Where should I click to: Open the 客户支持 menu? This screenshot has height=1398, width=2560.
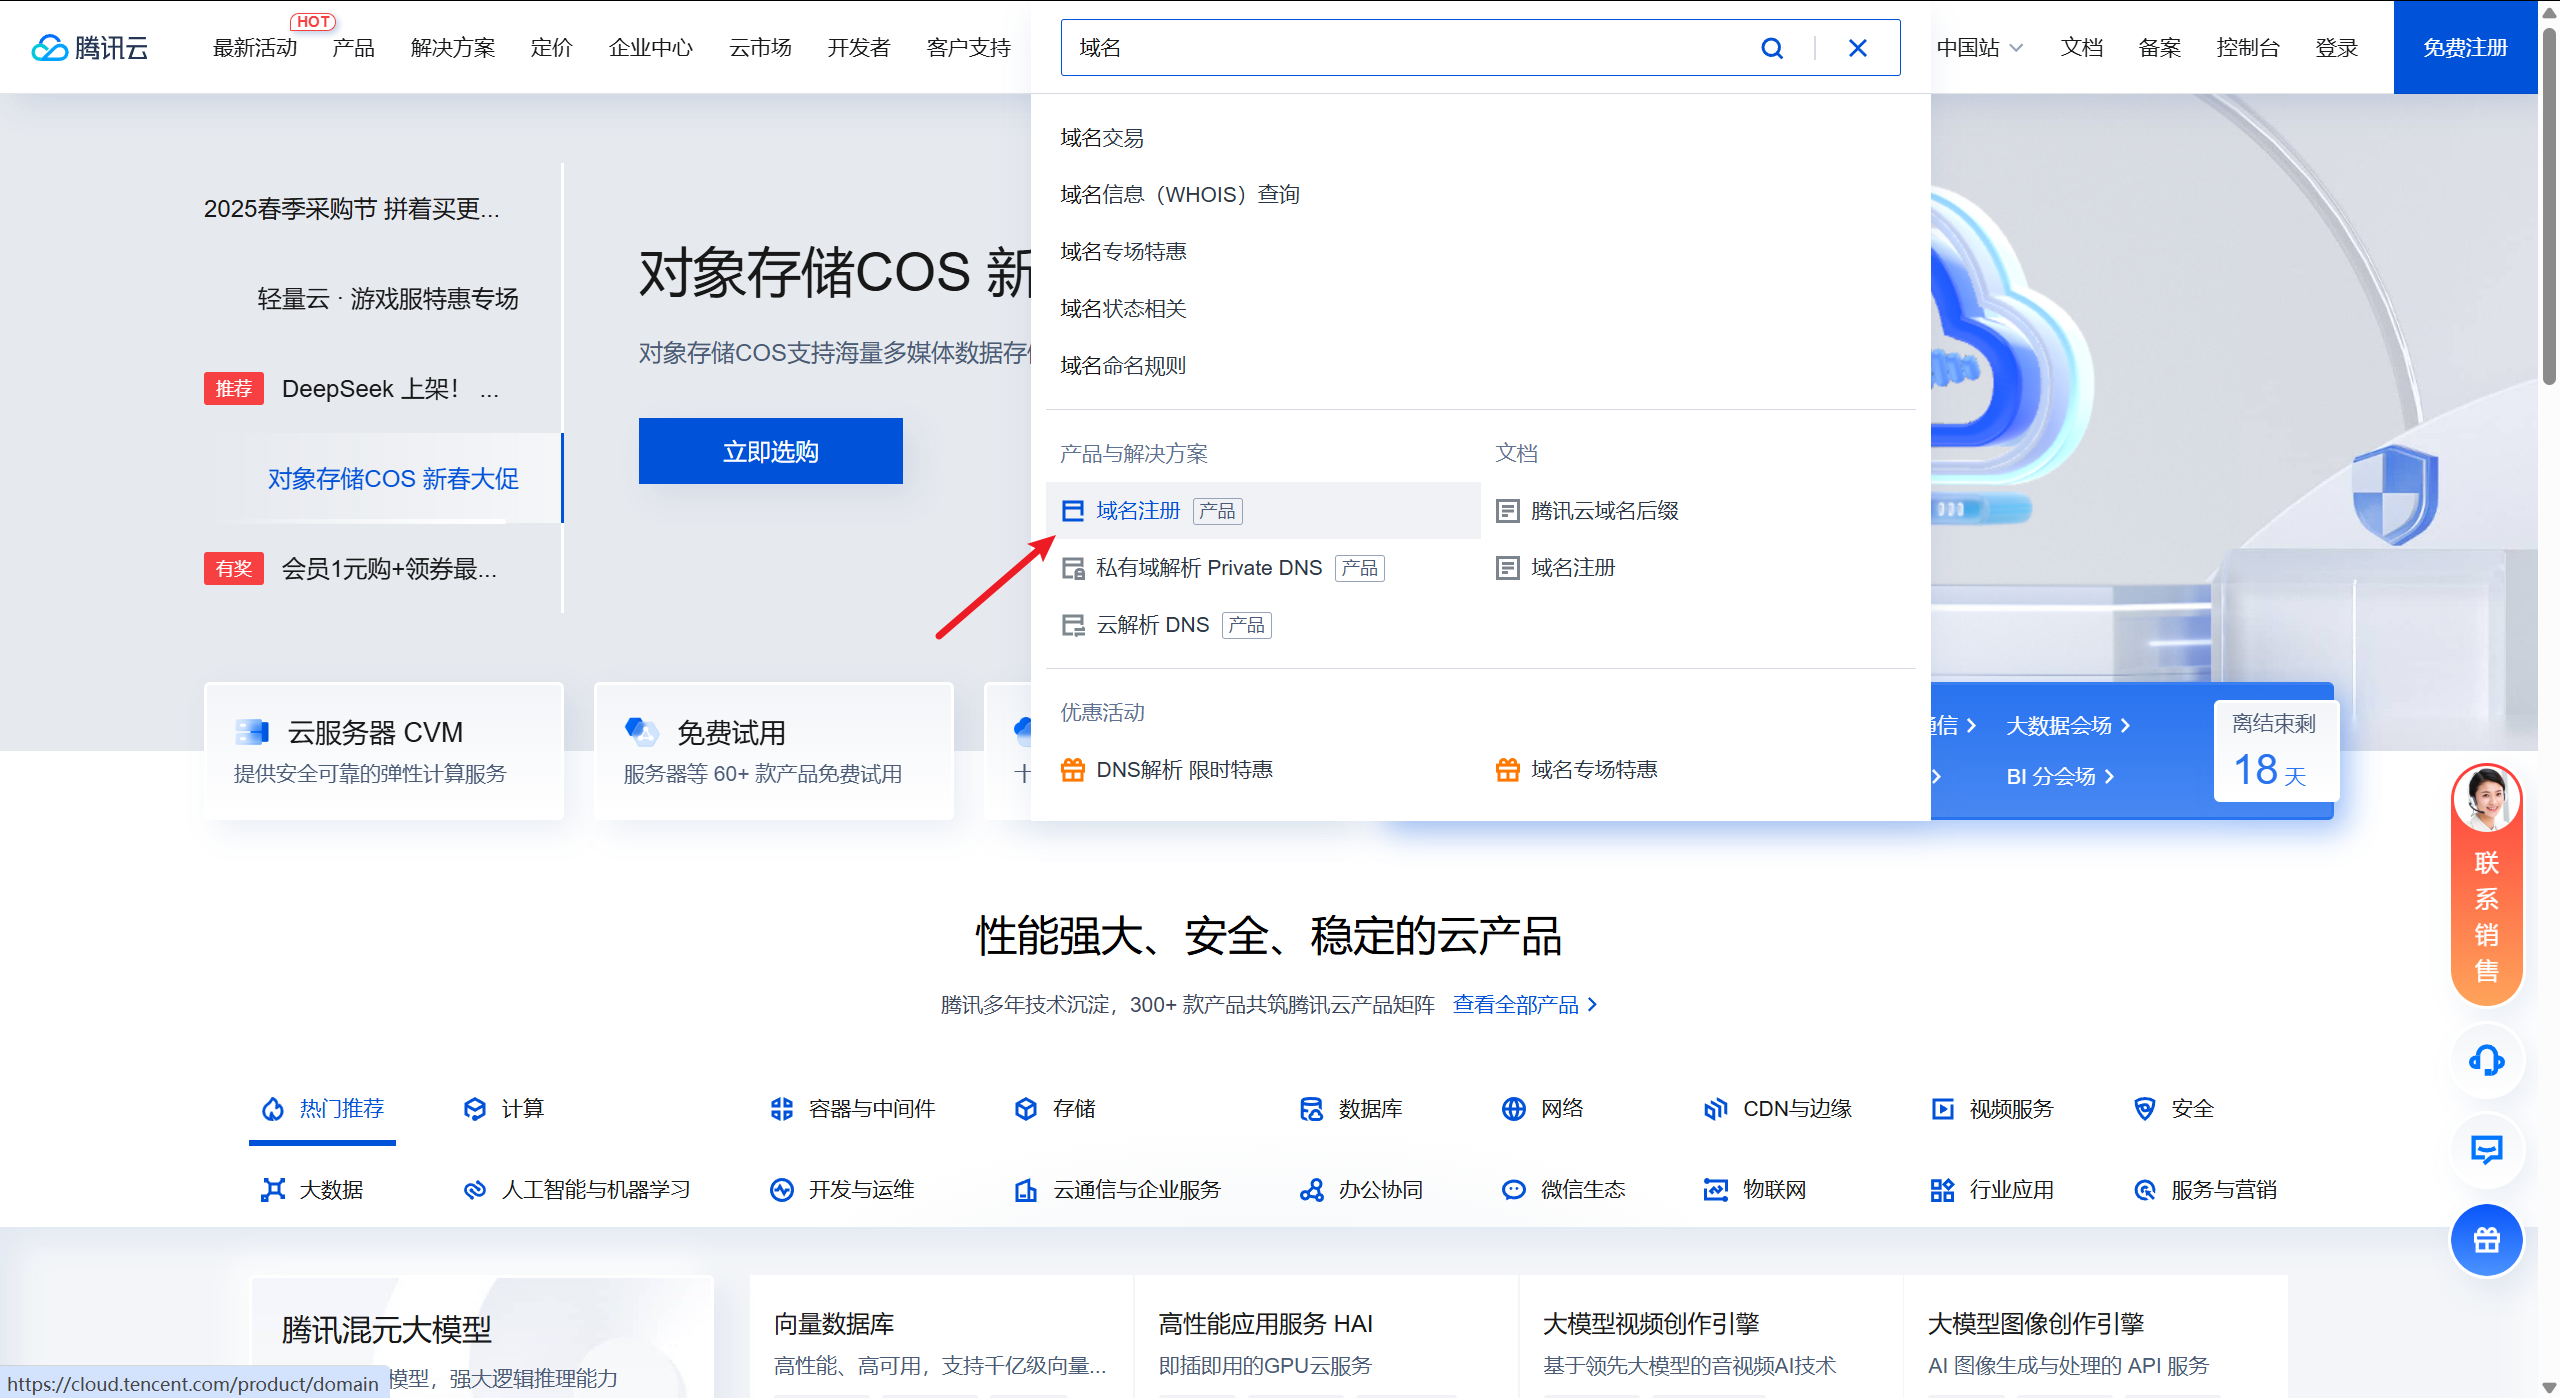click(x=969, y=48)
